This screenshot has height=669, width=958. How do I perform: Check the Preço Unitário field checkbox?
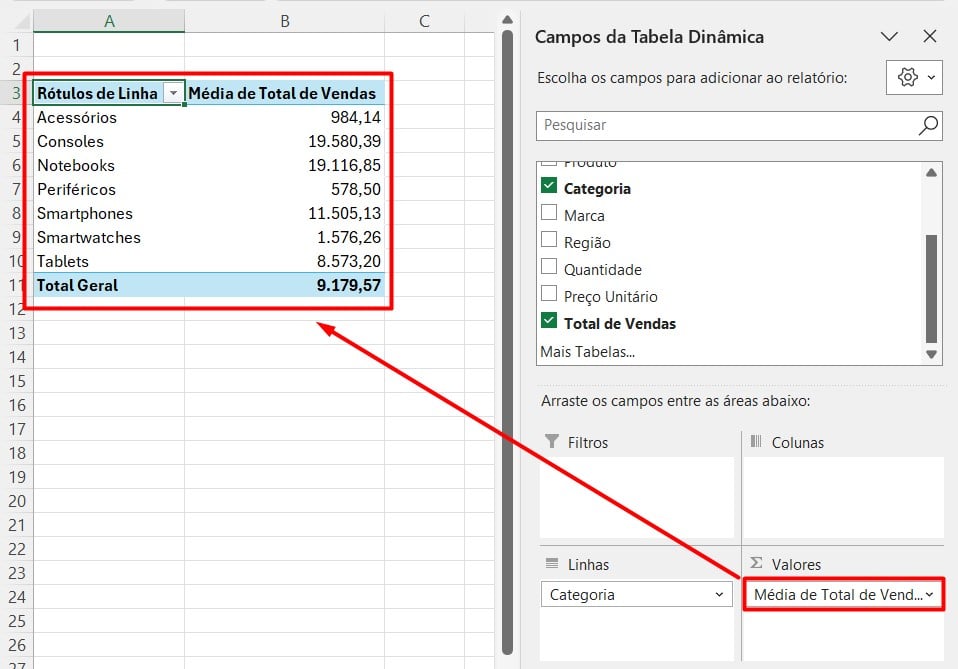point(549,293)
